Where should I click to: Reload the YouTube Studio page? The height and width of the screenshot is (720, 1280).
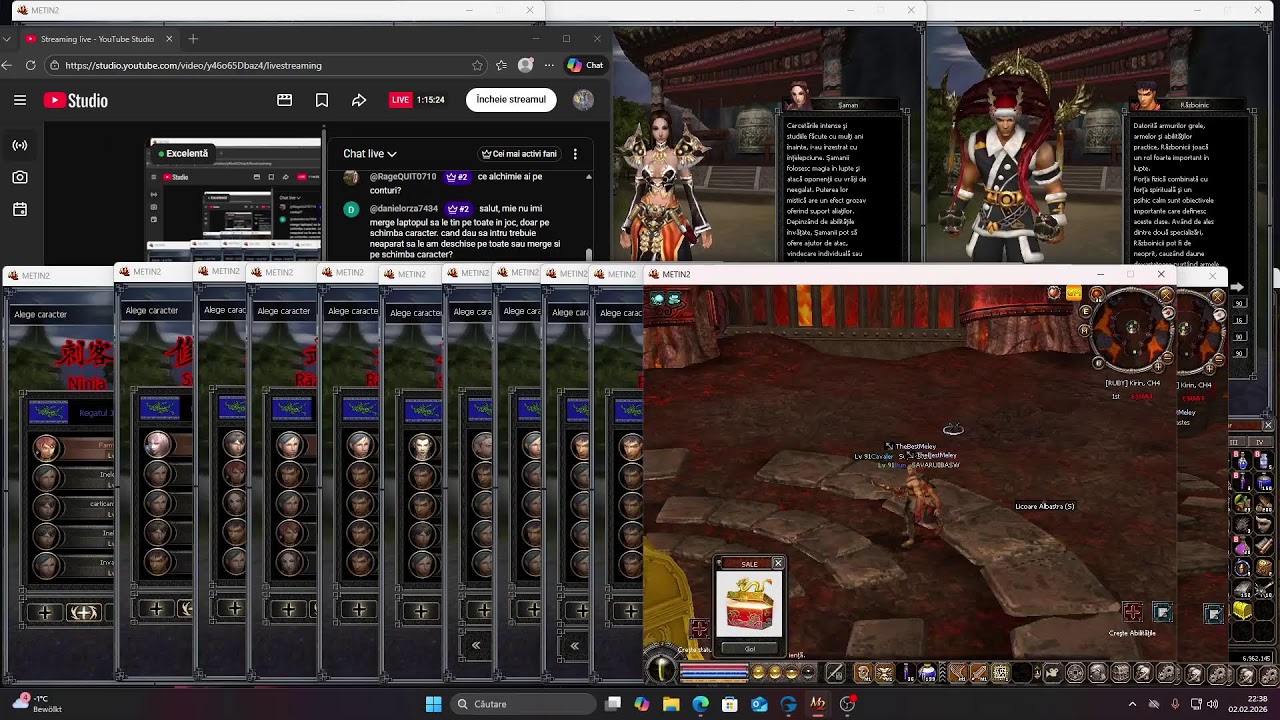(x=31, y=65)
